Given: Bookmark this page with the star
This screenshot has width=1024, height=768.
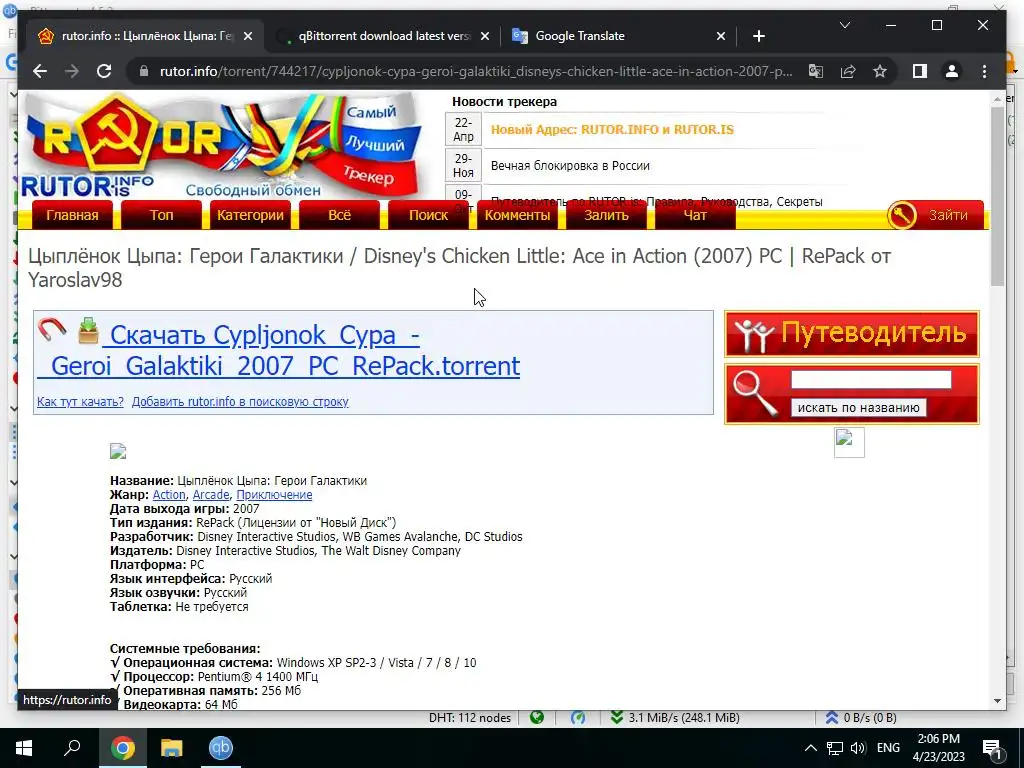Looking at the screenshot, I should [x=880, y=71].
